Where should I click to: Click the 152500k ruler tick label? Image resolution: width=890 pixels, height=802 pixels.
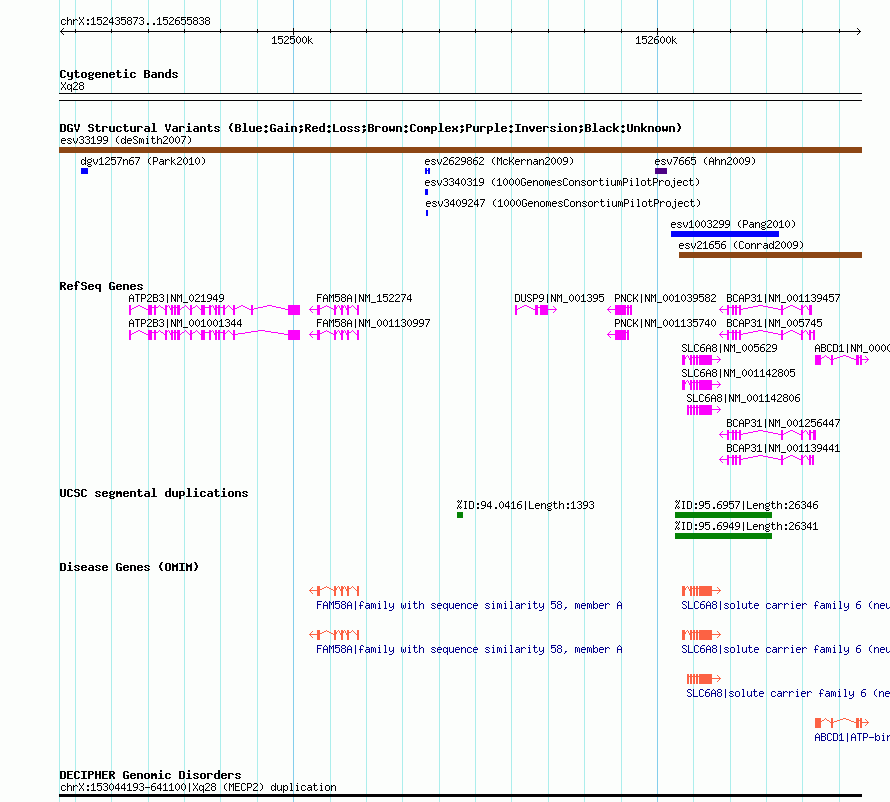[x=292, y=40]
